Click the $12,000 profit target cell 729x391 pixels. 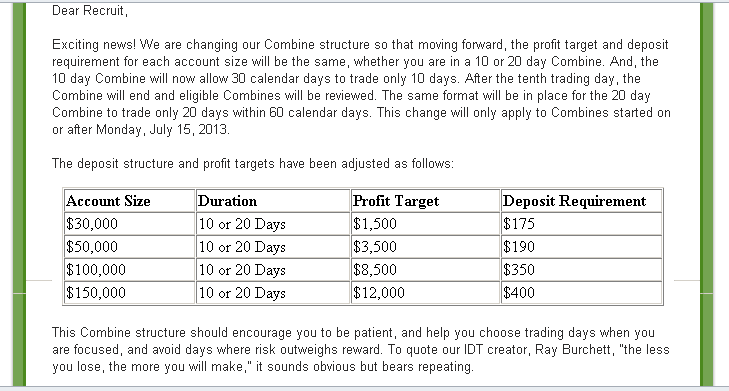[425, 293]
